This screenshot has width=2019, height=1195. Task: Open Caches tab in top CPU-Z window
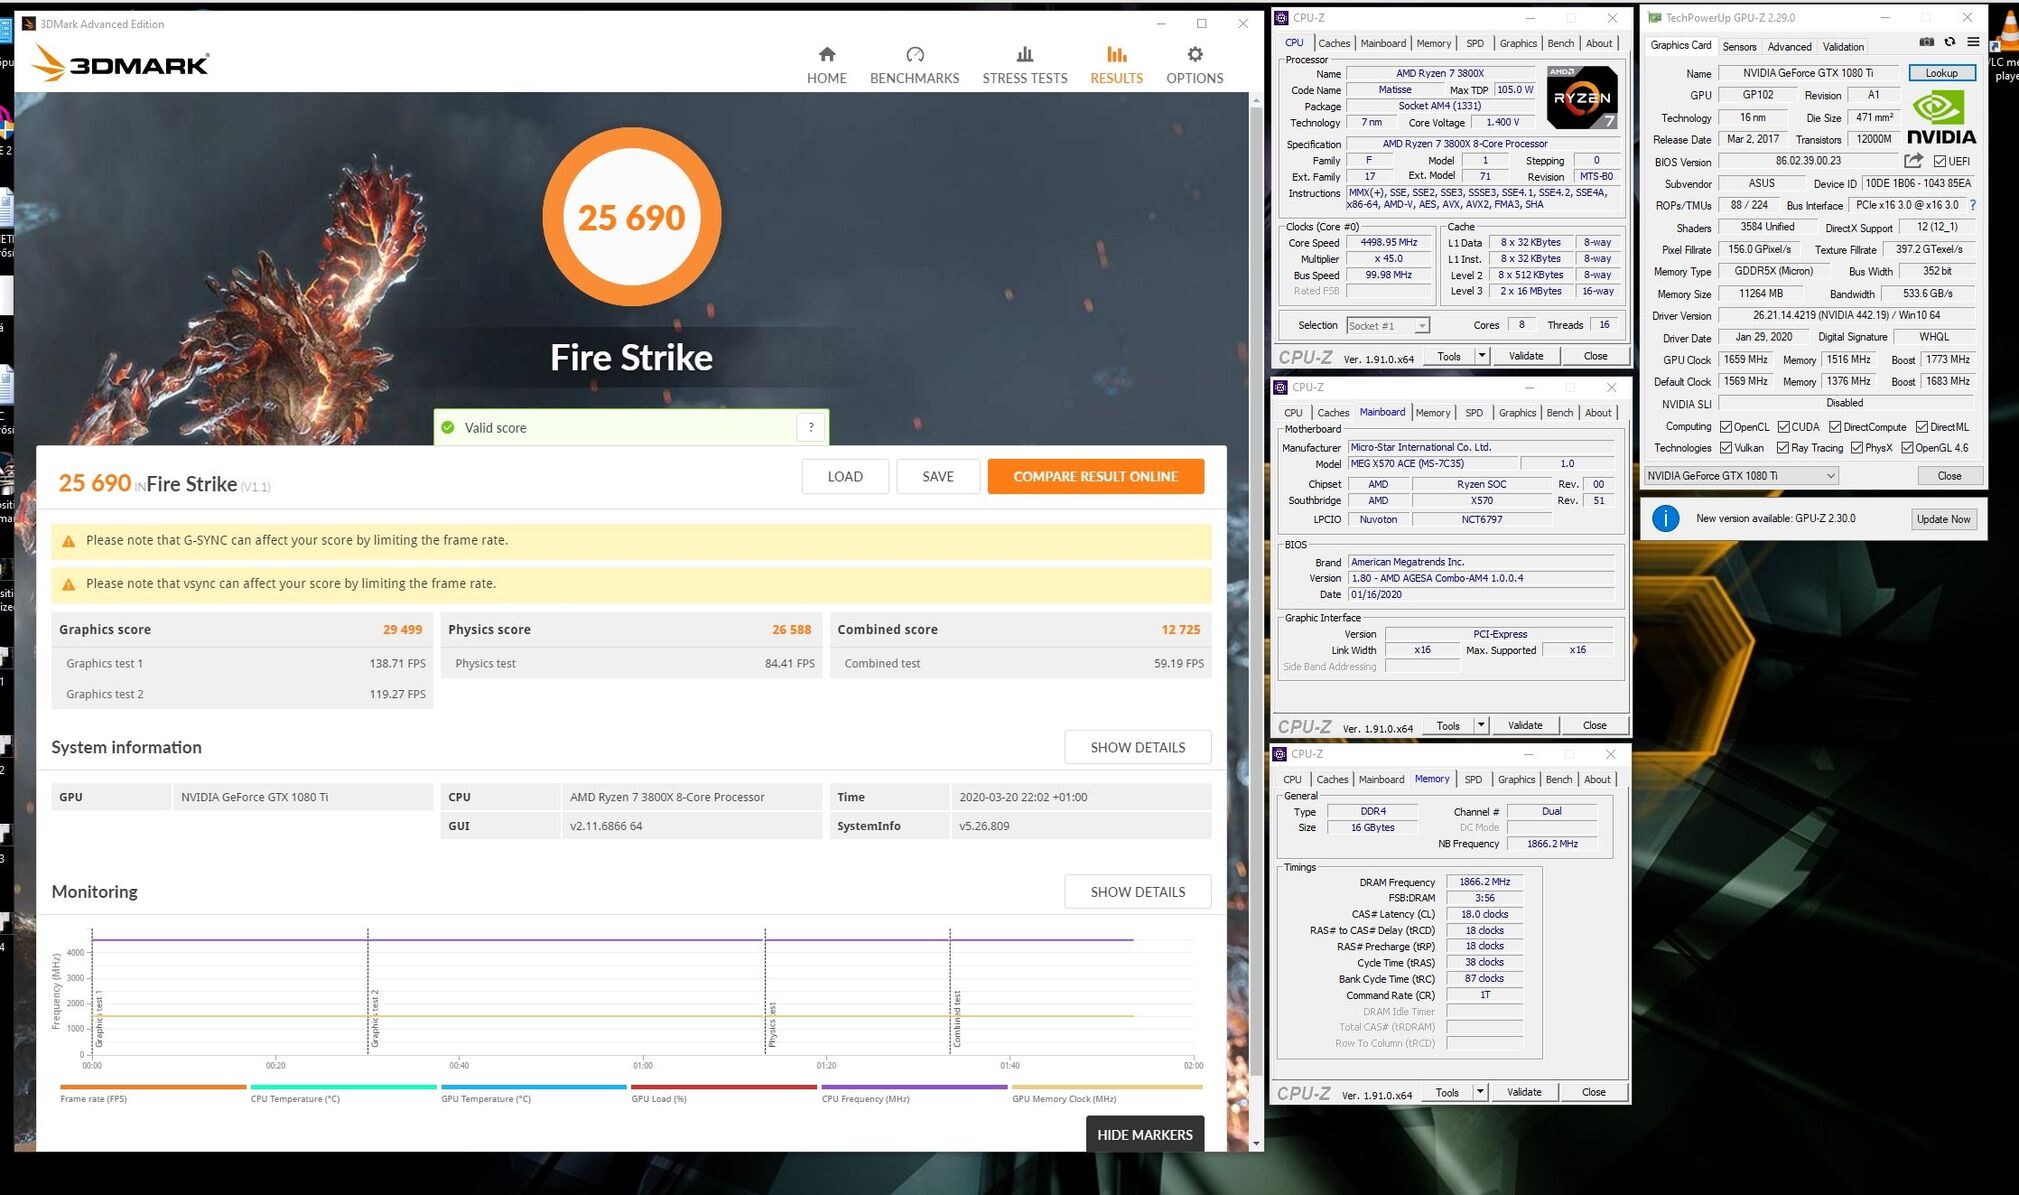click(1334, 44)
